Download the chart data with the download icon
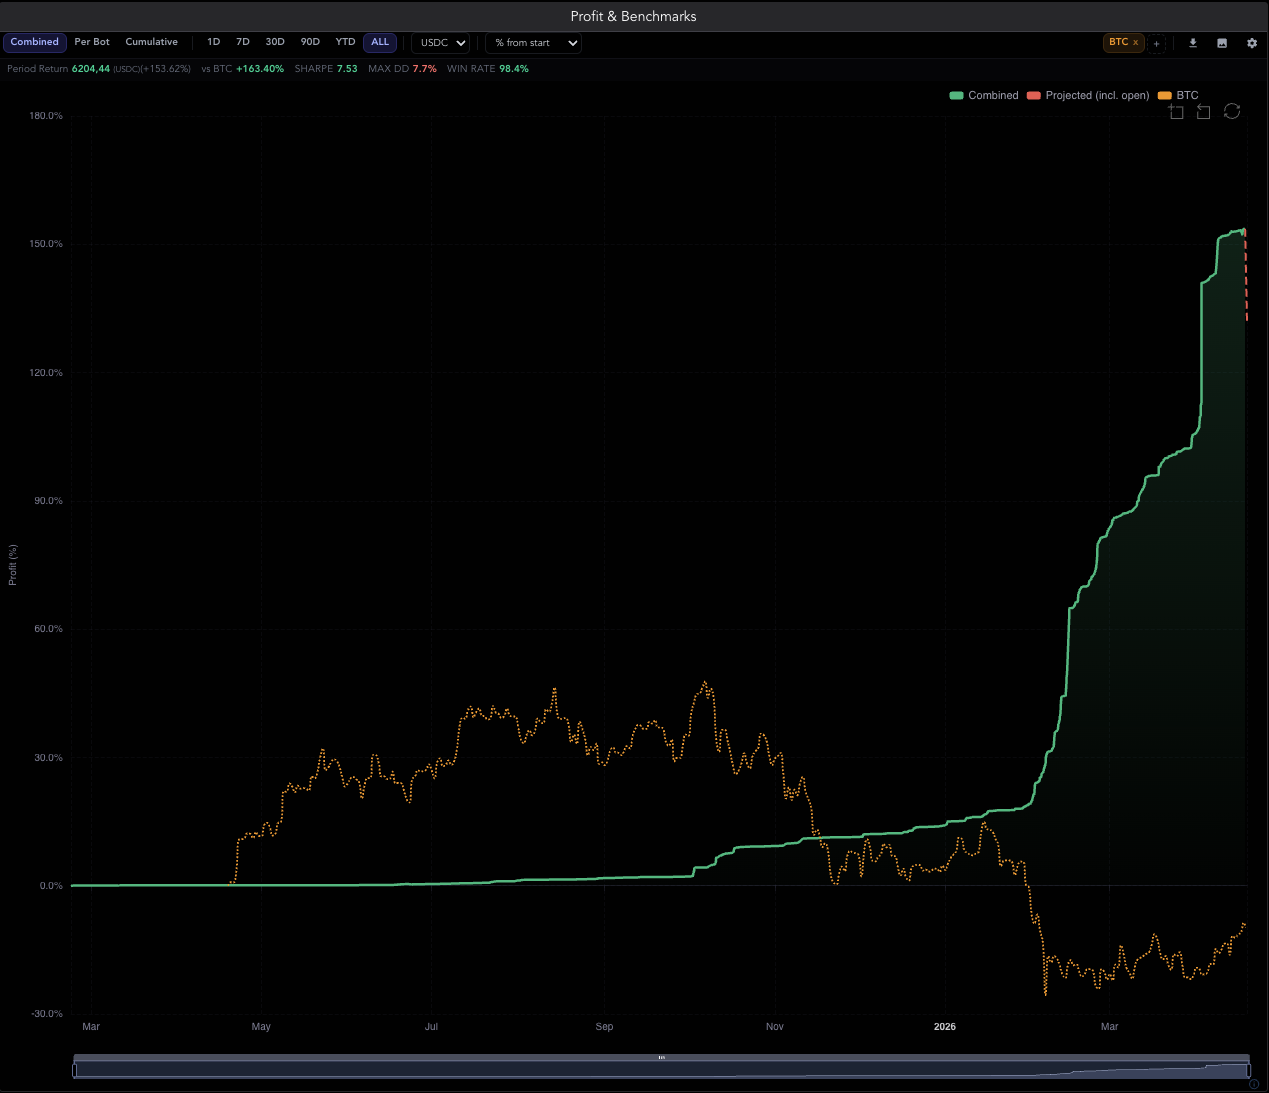This screenshot has height=1093, width=1269. (1193, 43)
